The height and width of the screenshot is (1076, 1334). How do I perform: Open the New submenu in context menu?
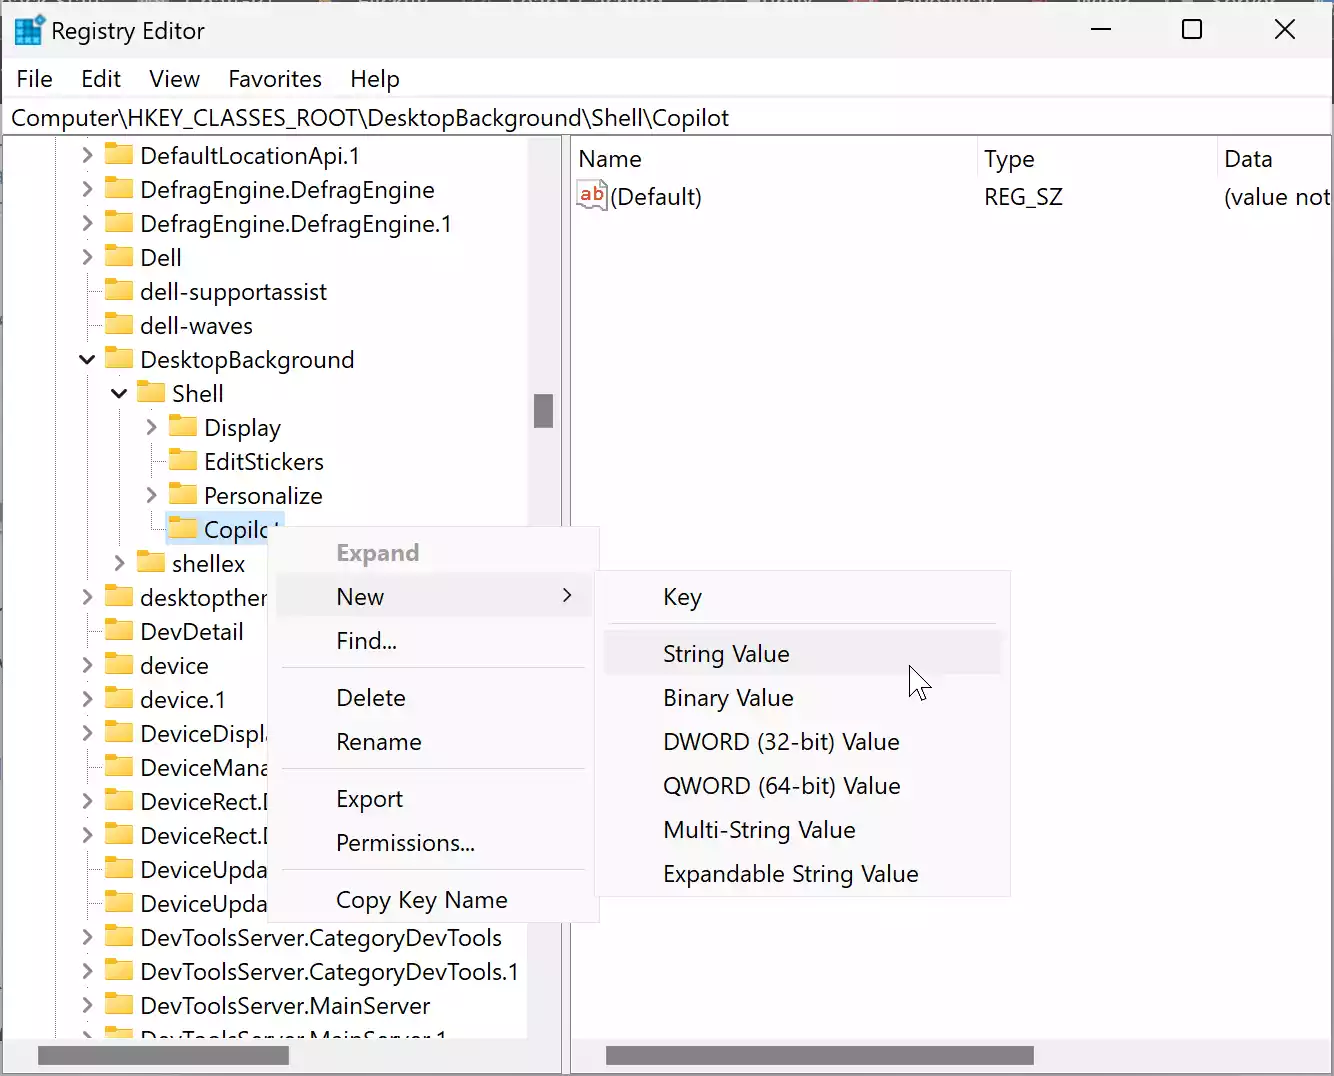pyautogui.click(x=433, y=597)
